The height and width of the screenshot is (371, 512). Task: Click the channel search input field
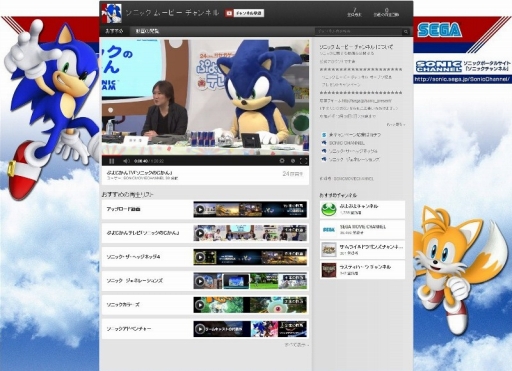(x=358, y=32)
